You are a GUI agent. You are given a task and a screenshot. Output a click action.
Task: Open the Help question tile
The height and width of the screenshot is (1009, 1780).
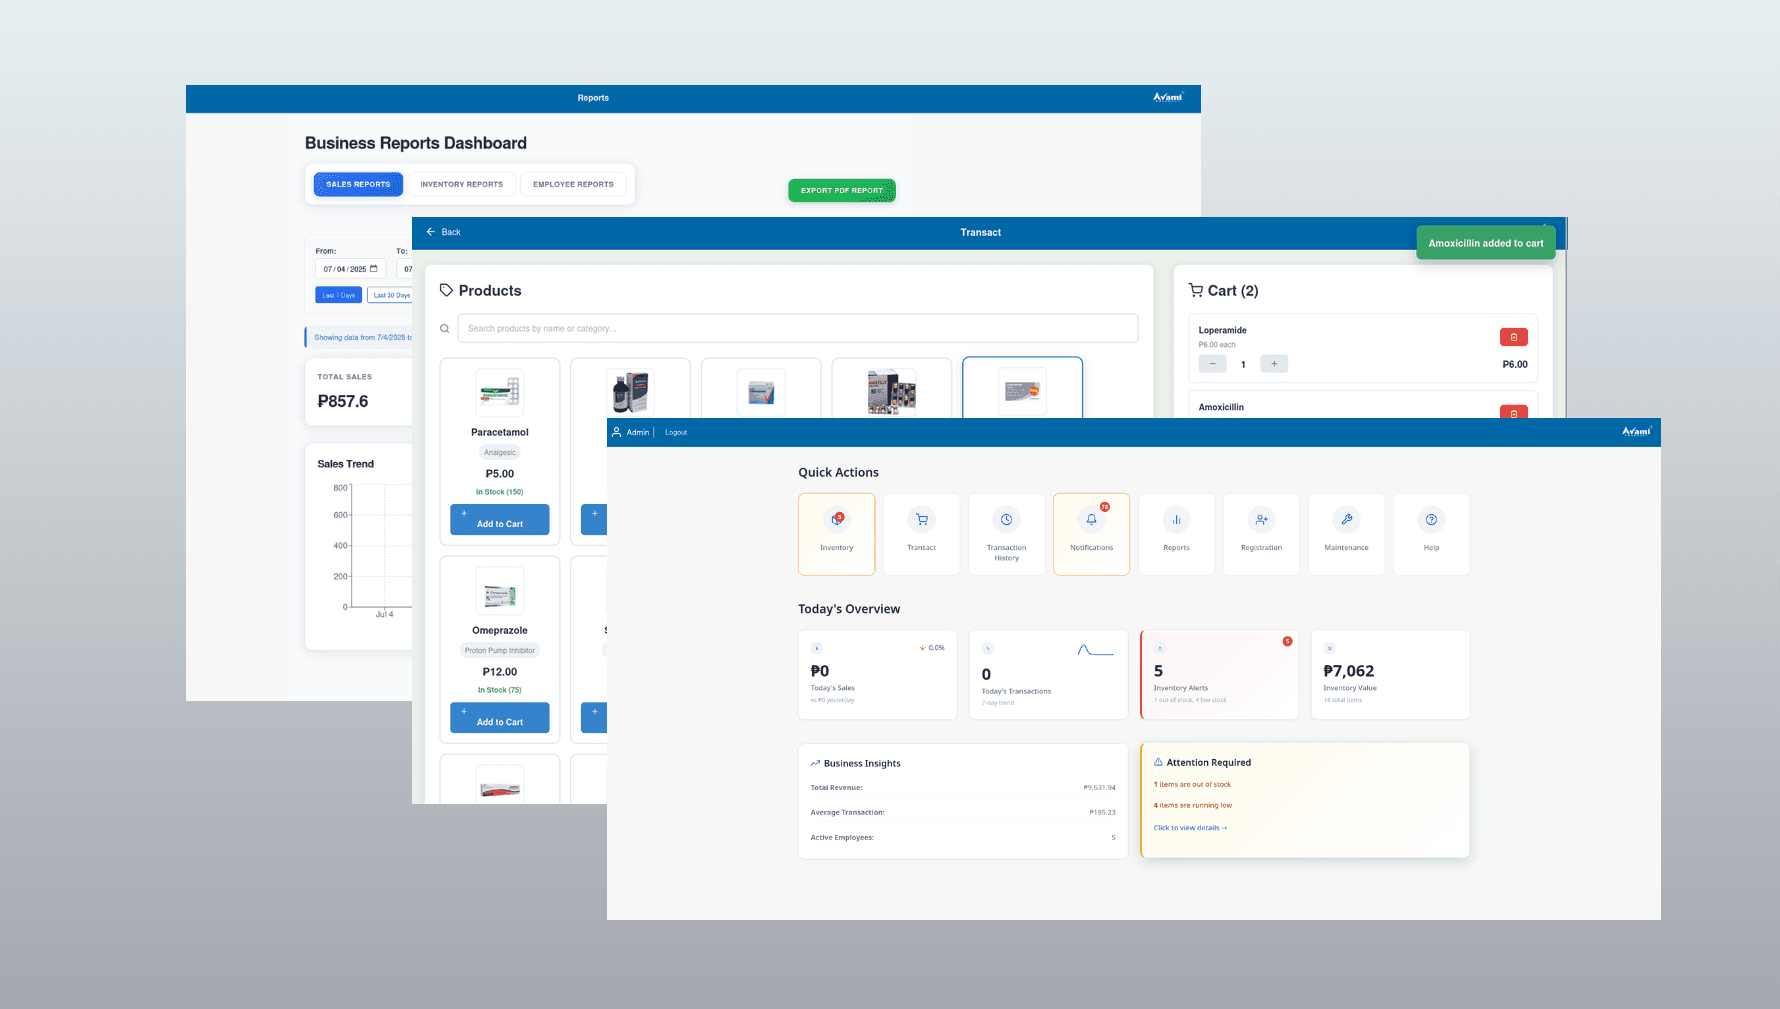(x=1431, y=533)
